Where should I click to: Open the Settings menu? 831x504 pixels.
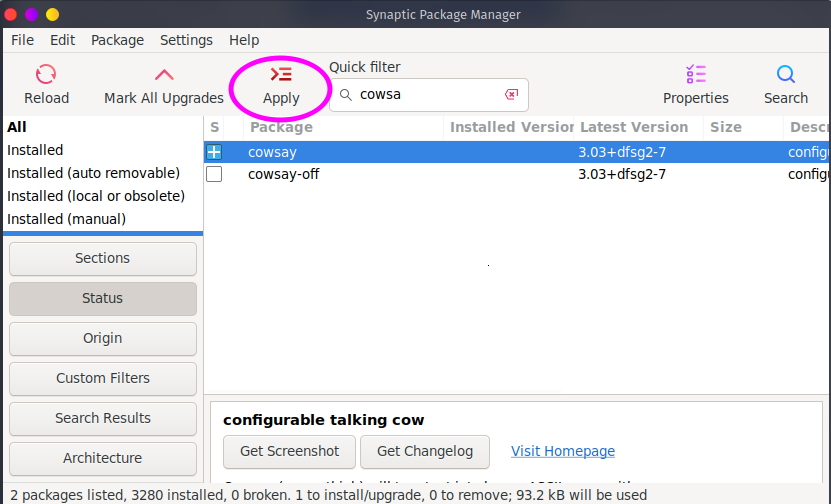click(186, 40)
